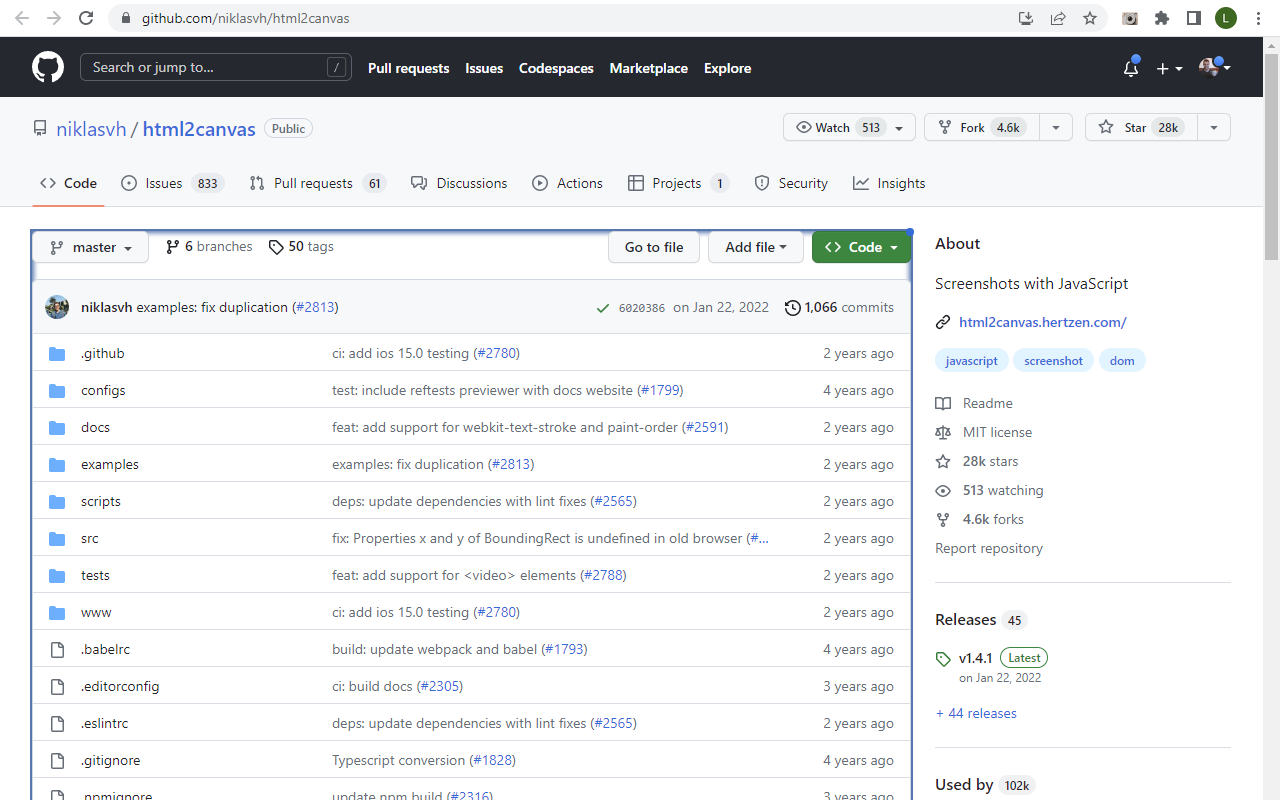Open the .gitignore file
Viewport: 1280px width, 800px height.
coord(111,760)
